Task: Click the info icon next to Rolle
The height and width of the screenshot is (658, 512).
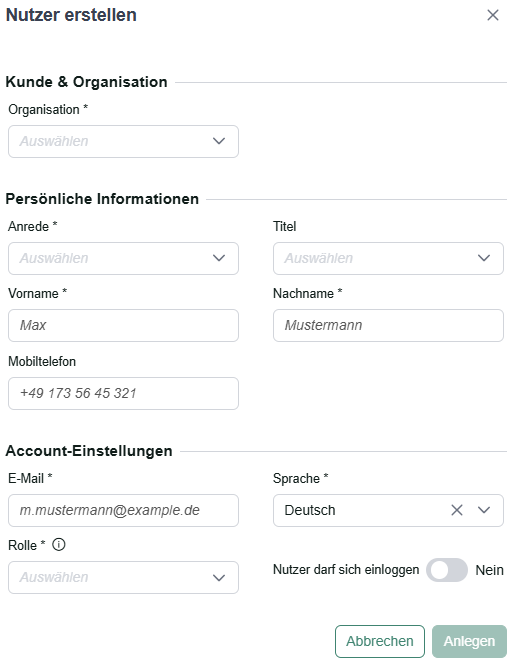Action: (58, 545)
